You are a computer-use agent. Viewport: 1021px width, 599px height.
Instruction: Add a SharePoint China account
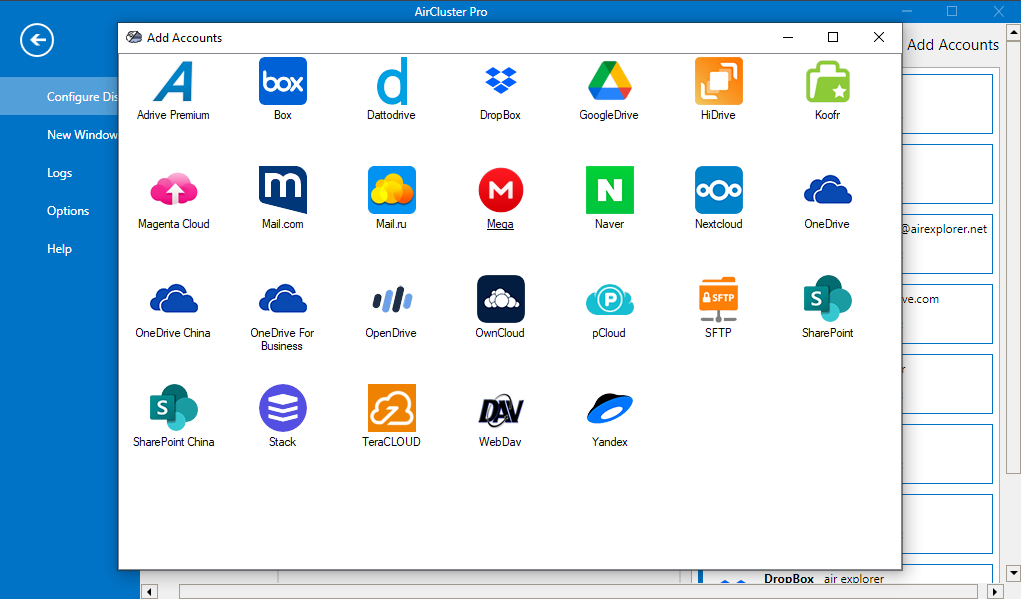coord(173,408)
